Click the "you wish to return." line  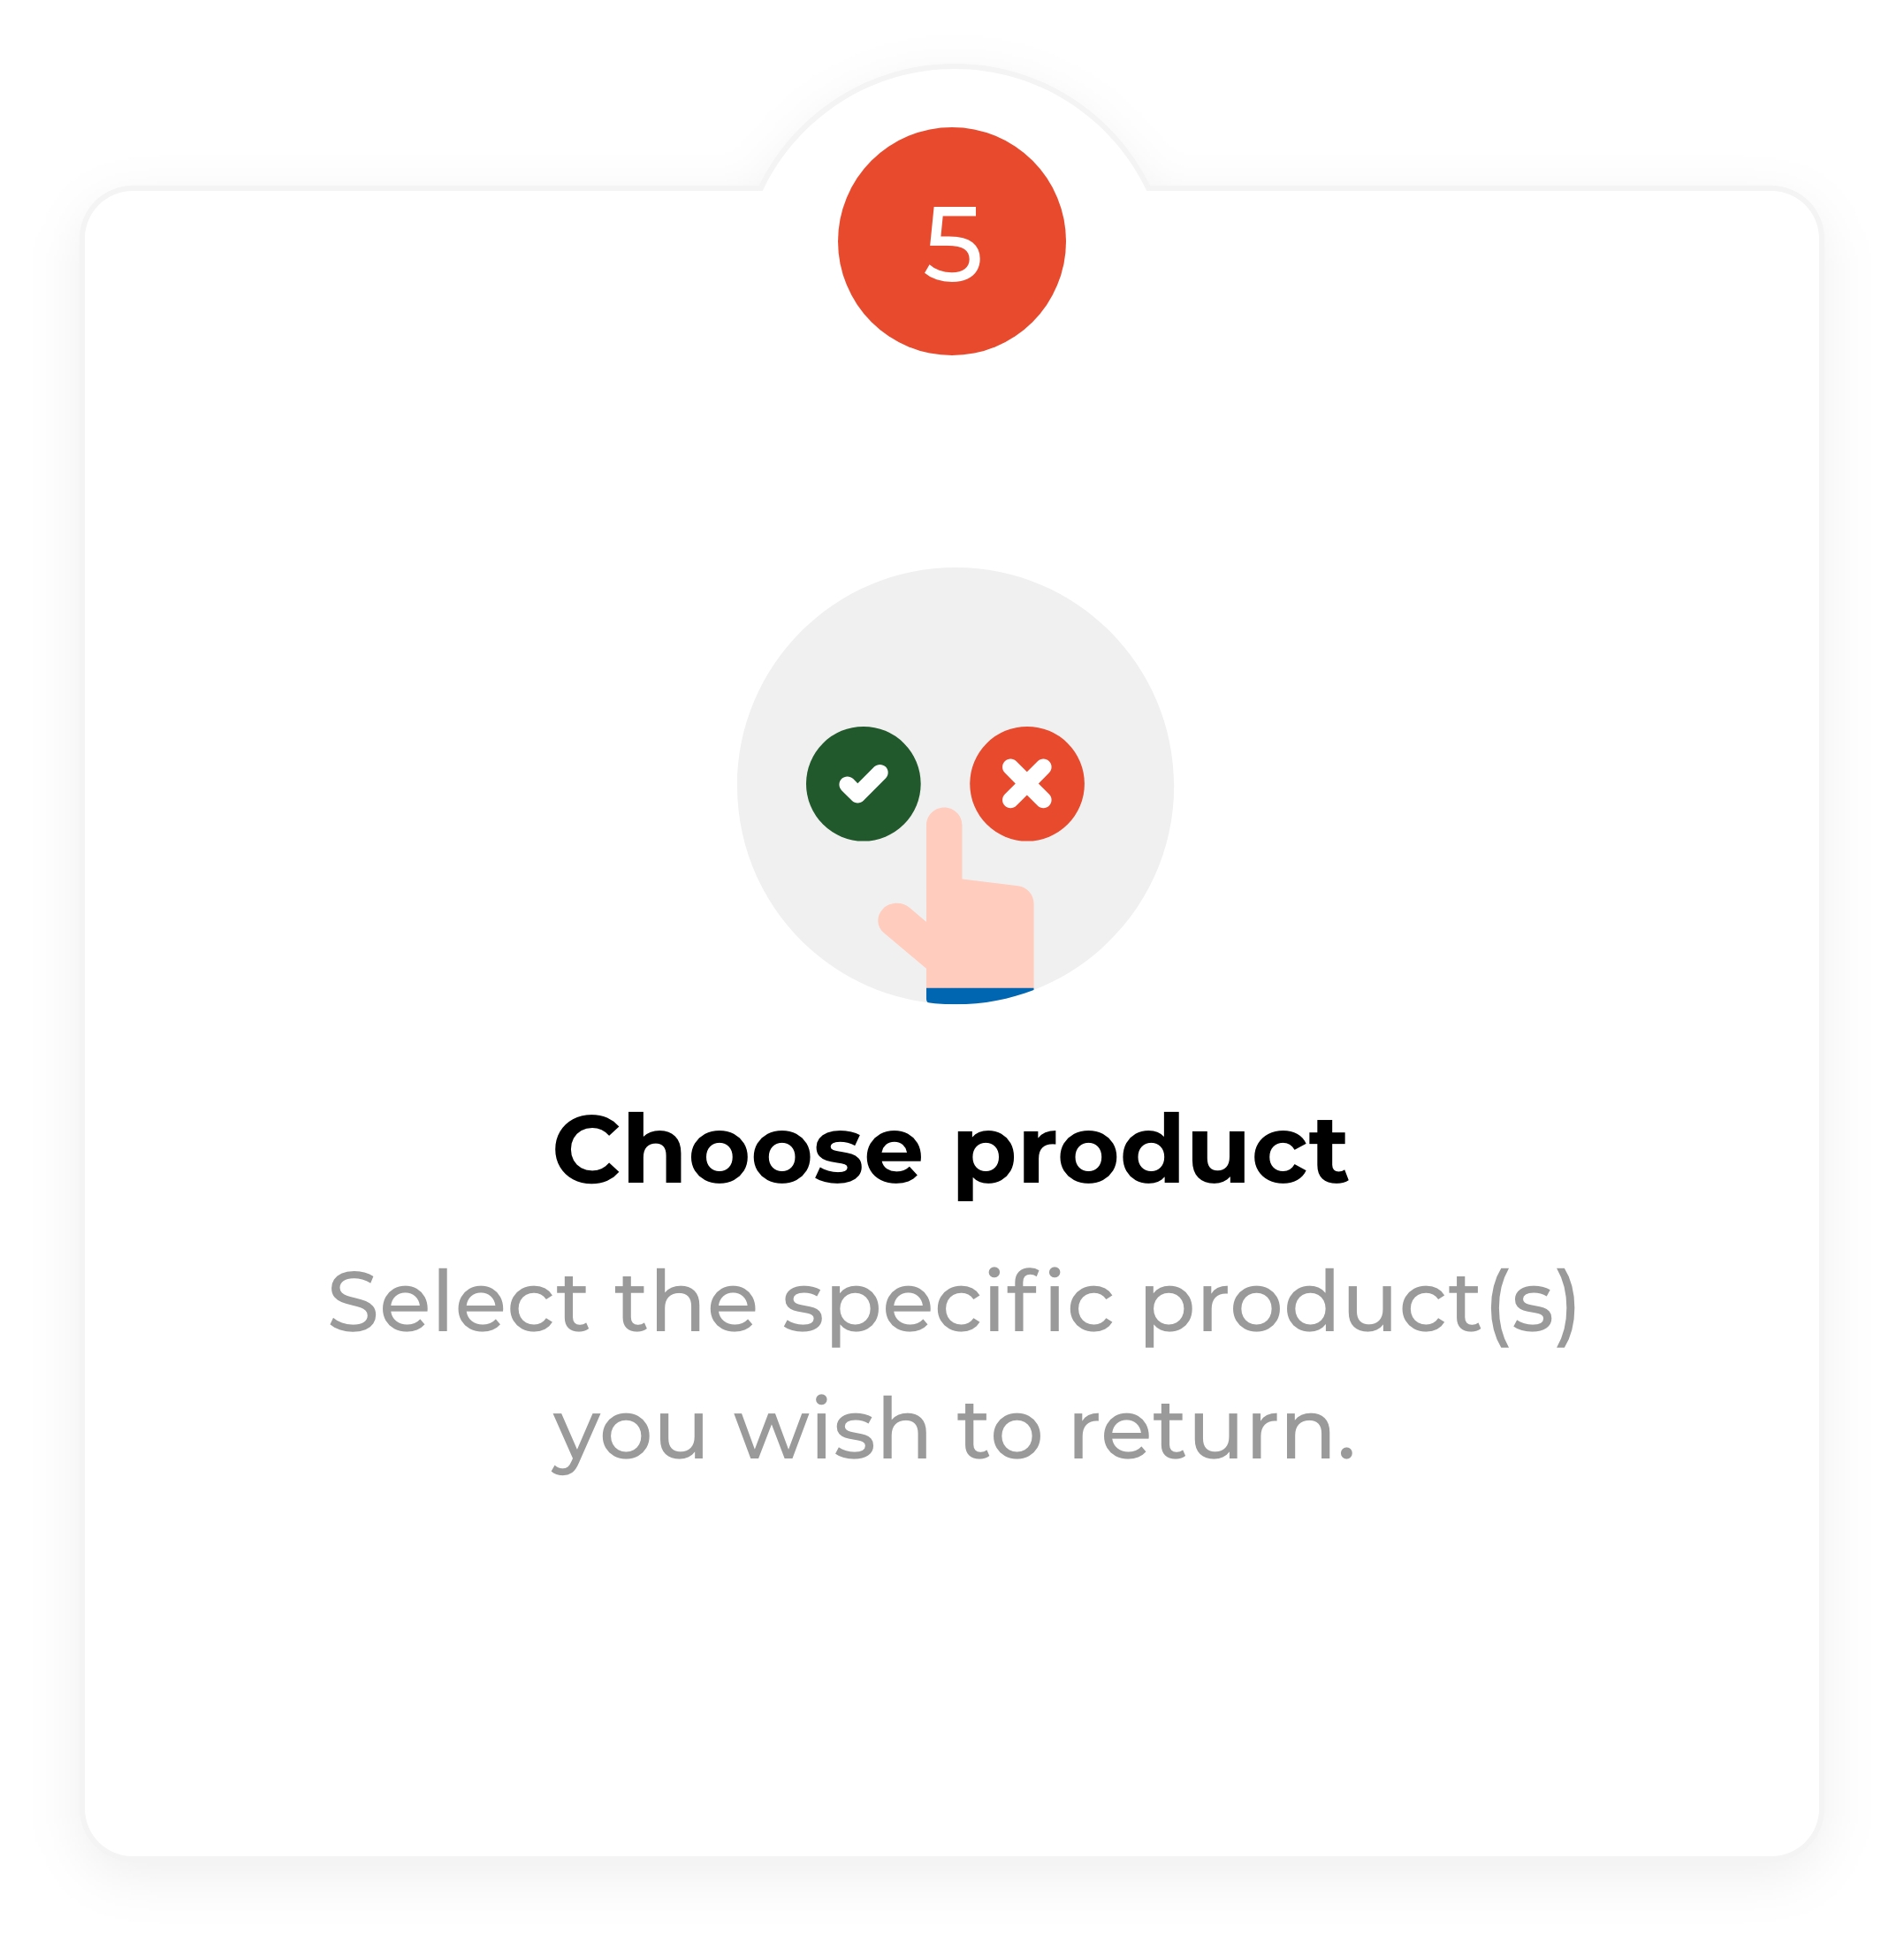(953, 1431)
